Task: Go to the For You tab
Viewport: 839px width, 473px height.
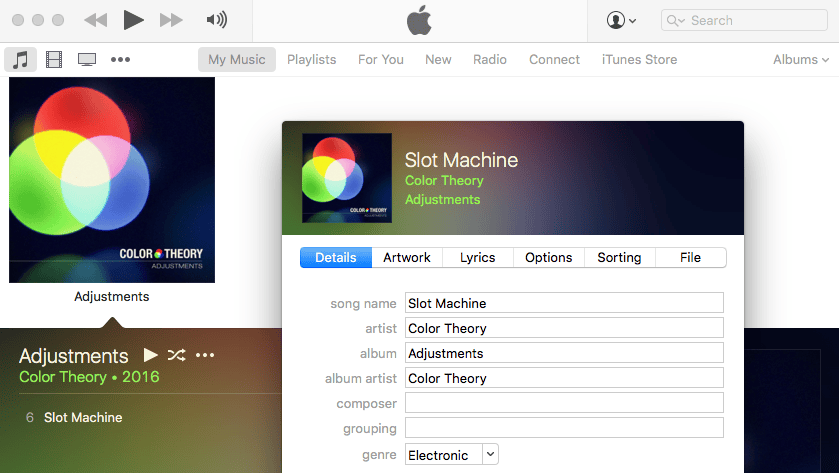Action: (x=380, y=59)
